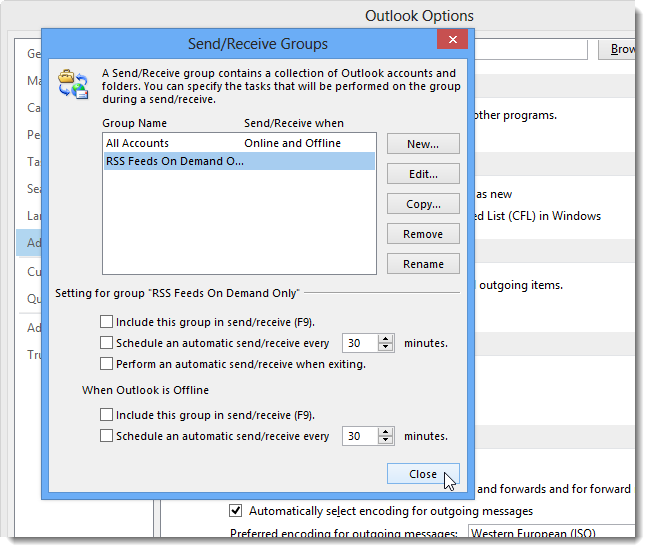Viewport: 650px width, 552px height.
Task: Increase online schedule minutes with up arrow
Action: pyautogui.click(x=386, y=339)
